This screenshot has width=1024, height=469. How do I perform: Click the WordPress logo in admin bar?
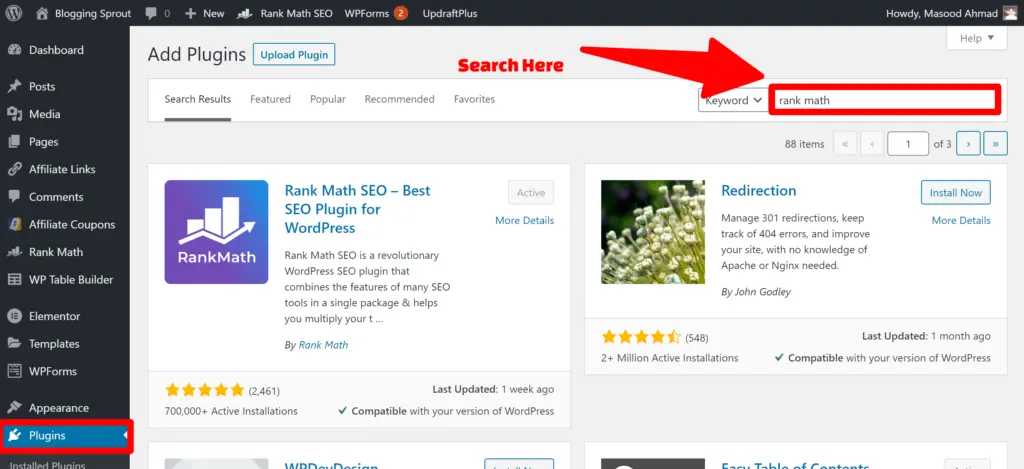pos(14,13)
